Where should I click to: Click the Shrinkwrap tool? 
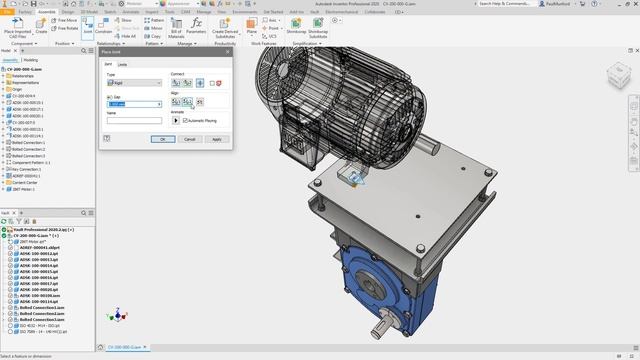296,26
